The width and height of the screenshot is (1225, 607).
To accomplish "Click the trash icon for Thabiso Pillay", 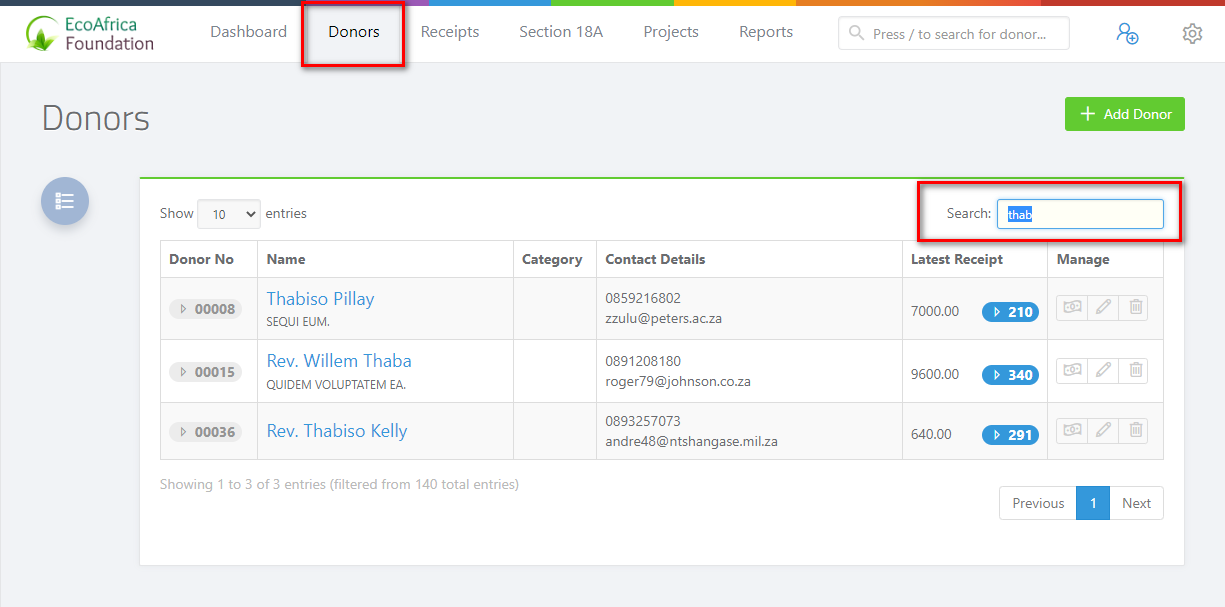I will click(x=1135, y=308).
